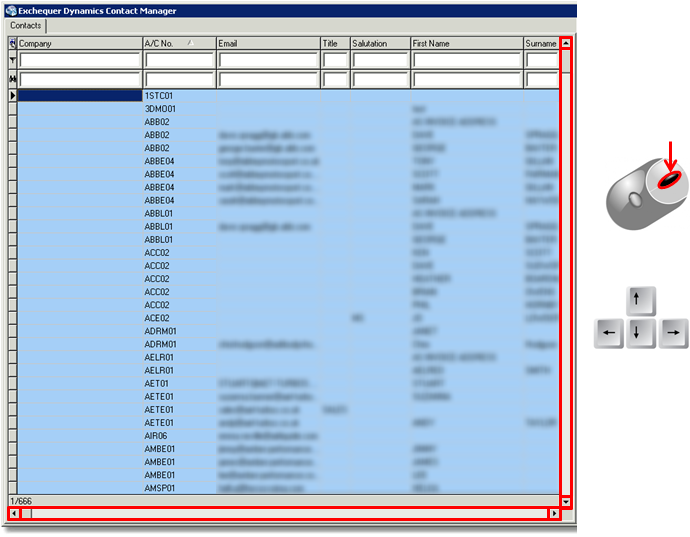Viewport: 690px width, 537px height.
Task: Click the horizontal scrollbar right arrow
Action: [x=554, y=513]
